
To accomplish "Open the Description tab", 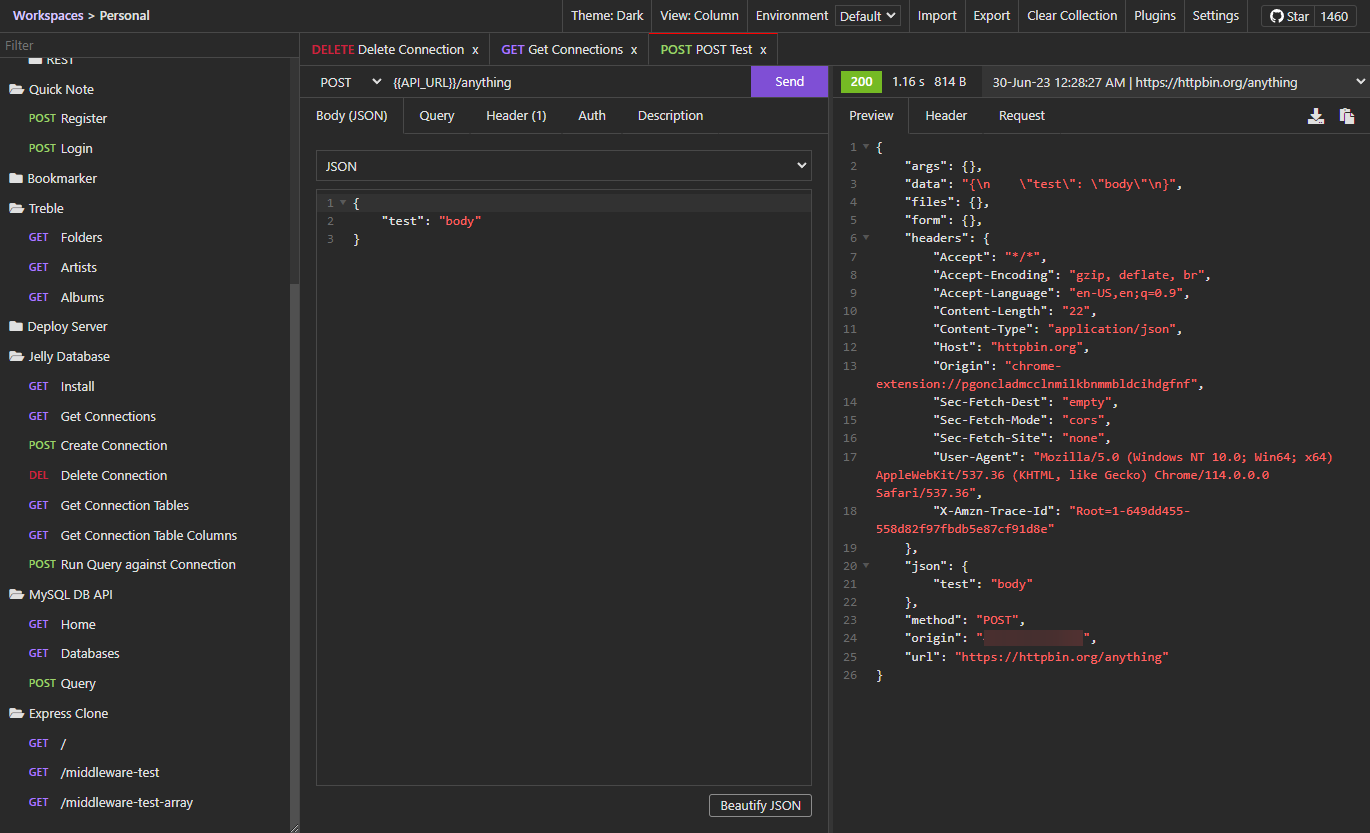I will pos(670,116).
